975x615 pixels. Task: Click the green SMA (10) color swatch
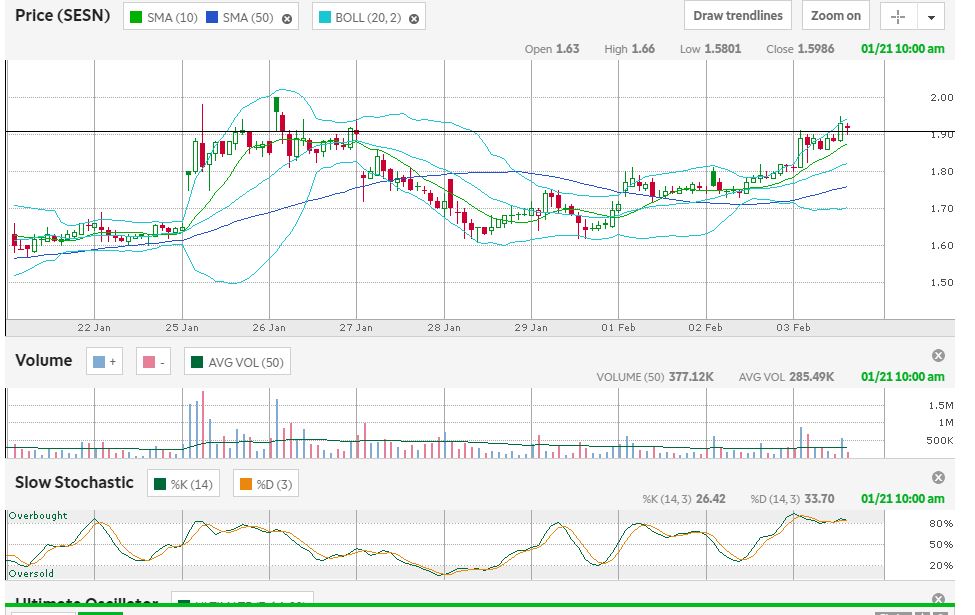[137, 19]
